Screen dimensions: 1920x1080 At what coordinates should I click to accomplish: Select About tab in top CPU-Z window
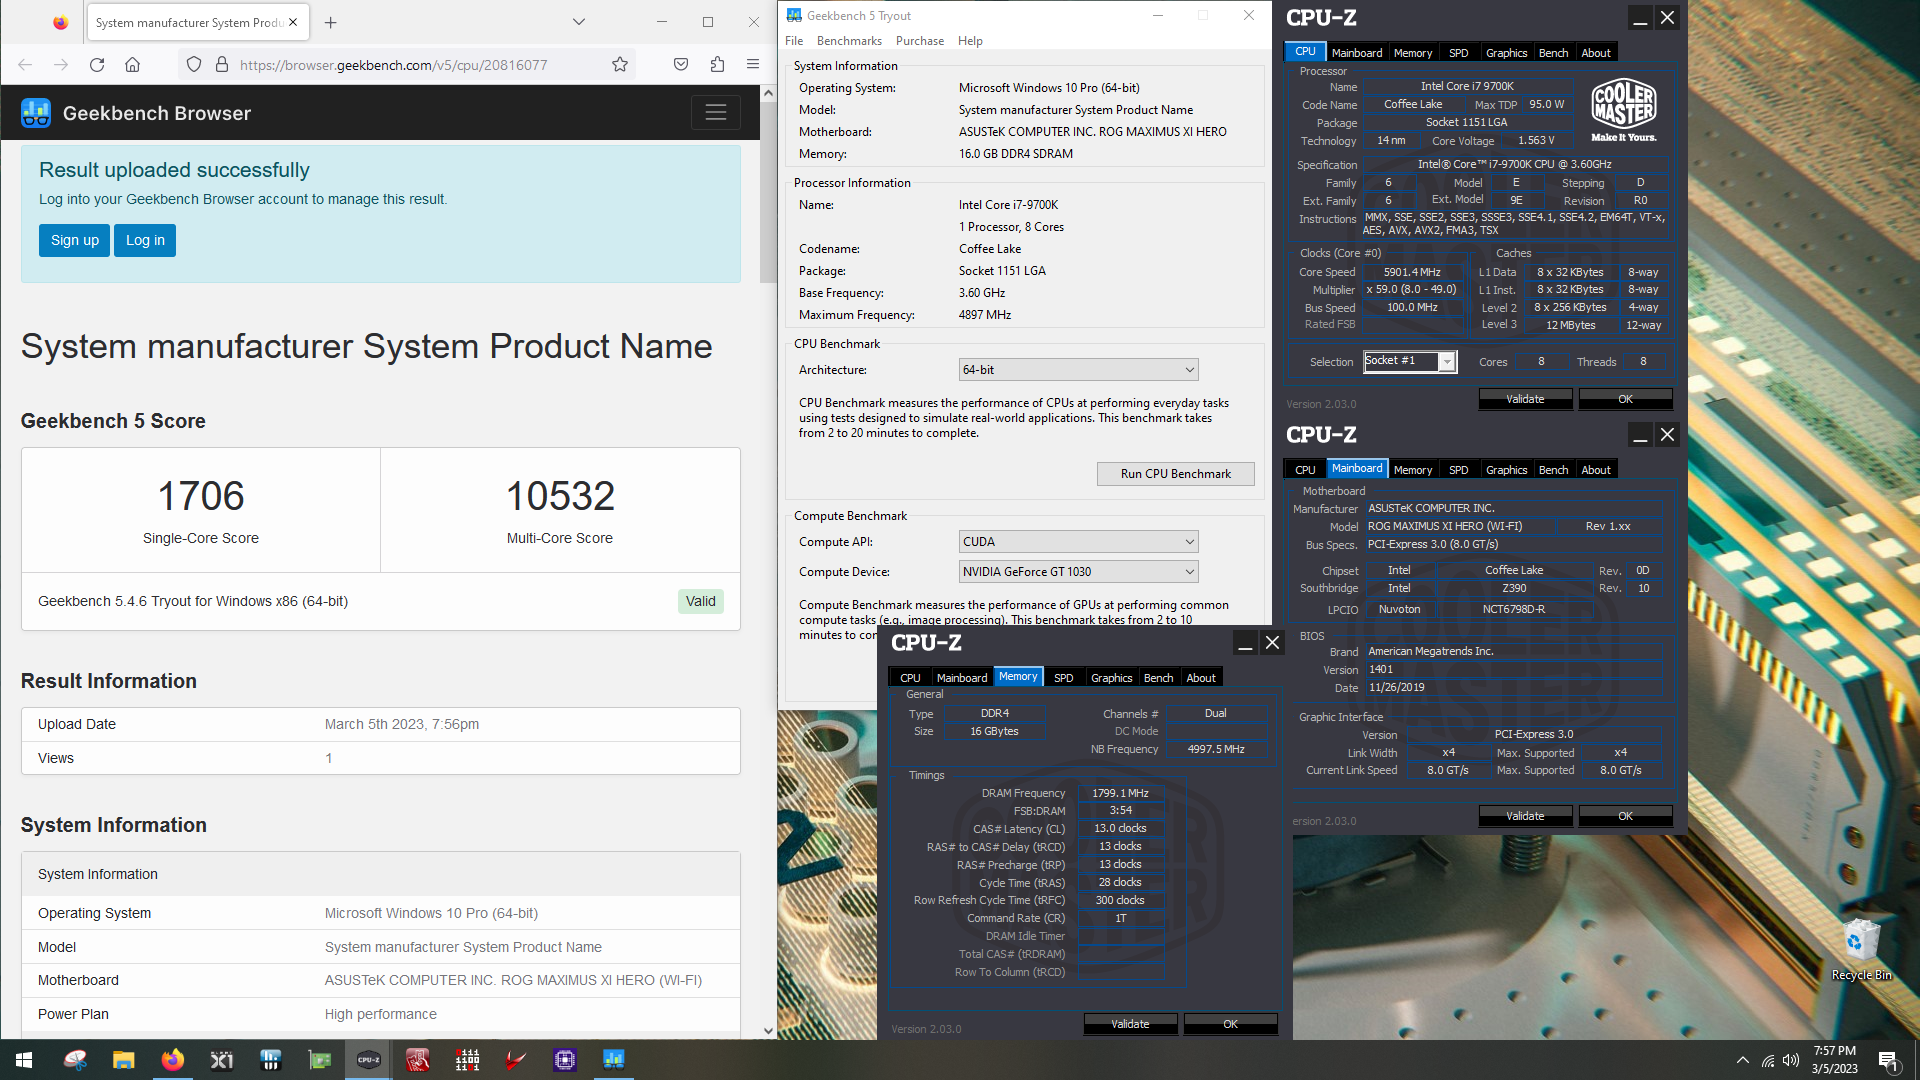1596,53
